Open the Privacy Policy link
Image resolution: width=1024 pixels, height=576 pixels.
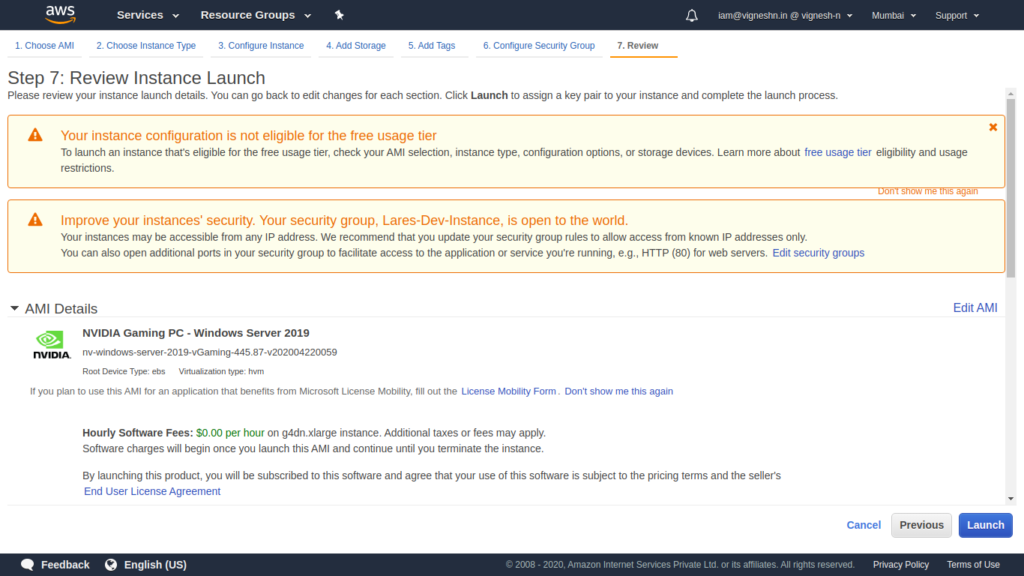[901, 565]
